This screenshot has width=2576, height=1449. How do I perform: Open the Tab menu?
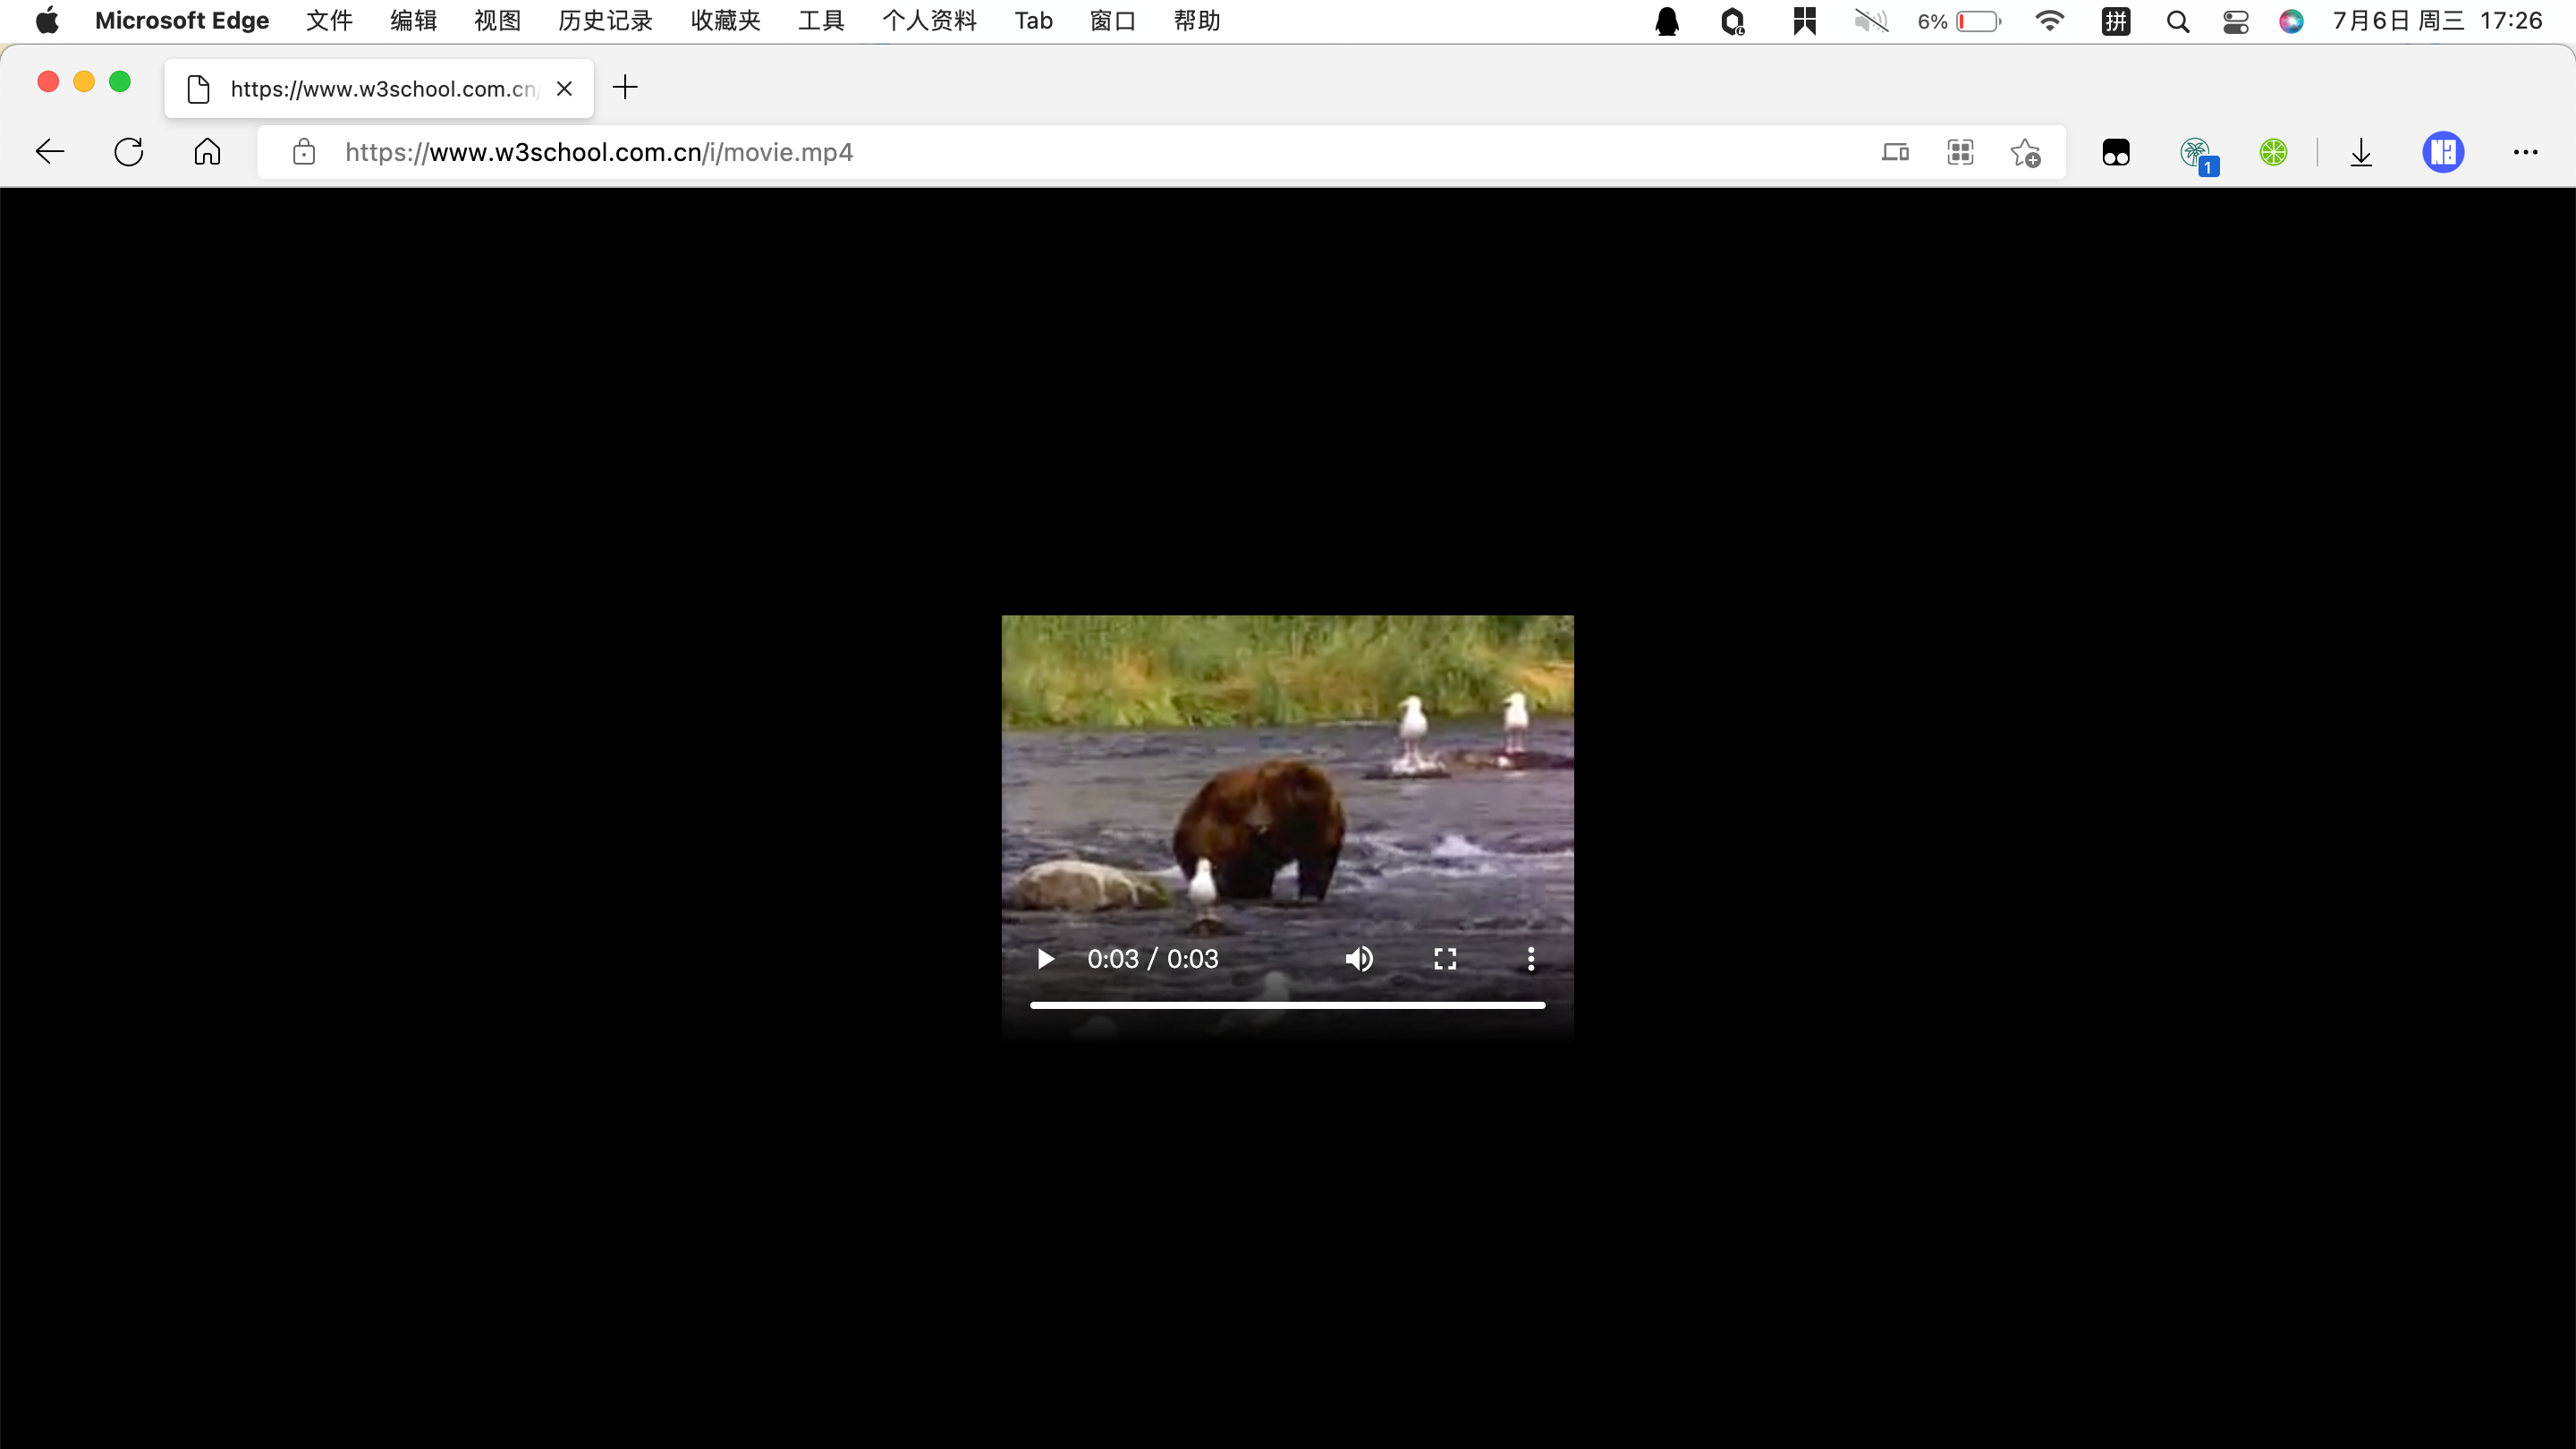(1033, 21)
